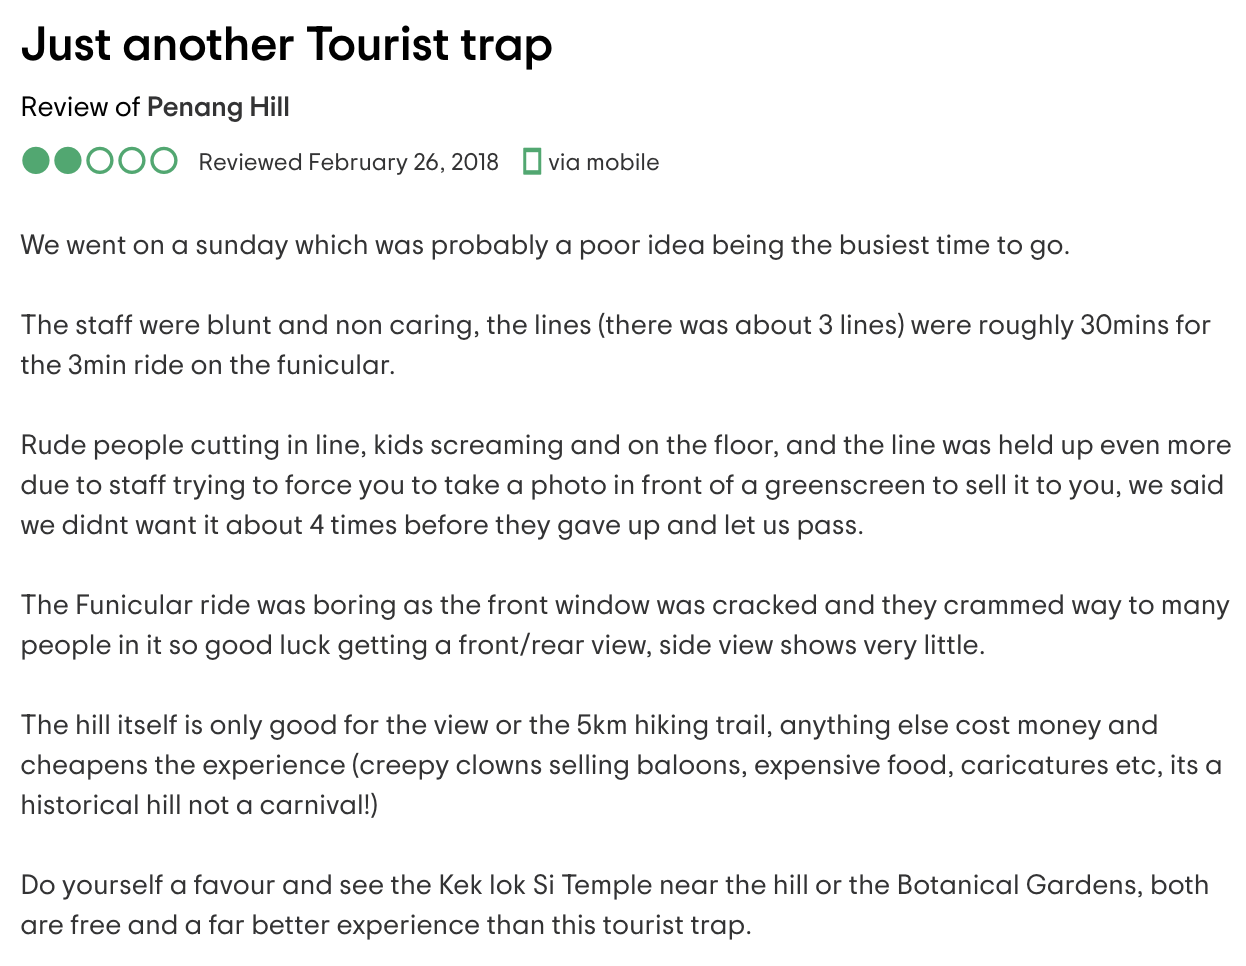
Task: Click the fifth empty rating bubble
Action: (164, 160)
